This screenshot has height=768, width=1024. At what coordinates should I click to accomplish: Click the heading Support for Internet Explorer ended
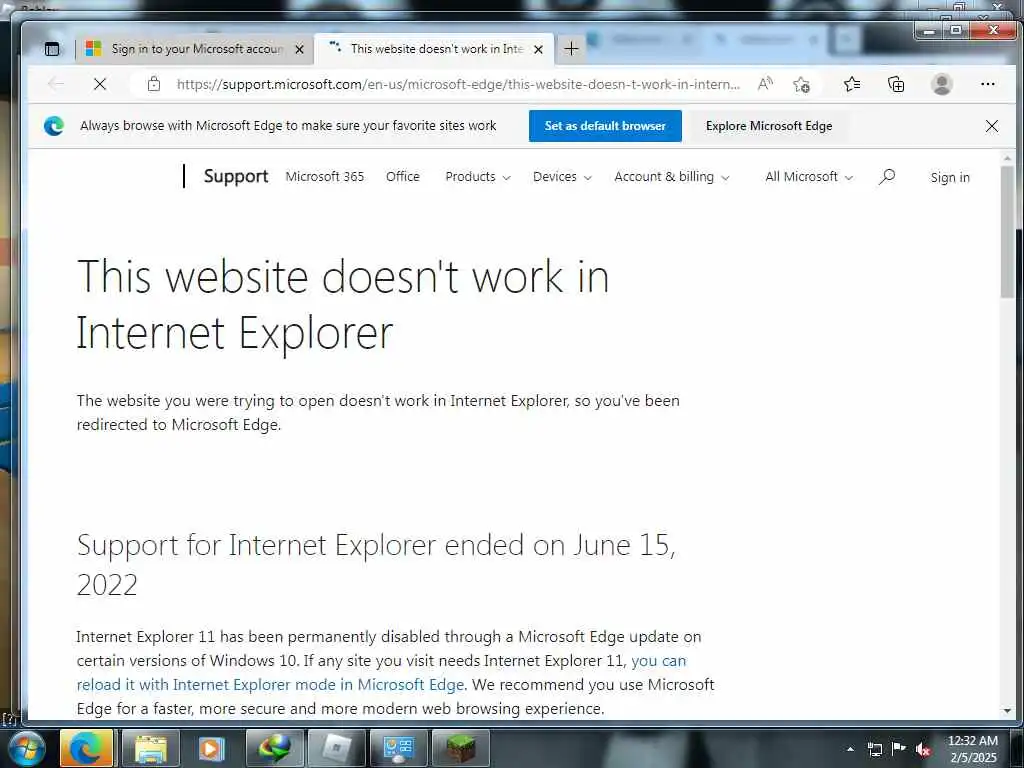[x=376, y=564]
